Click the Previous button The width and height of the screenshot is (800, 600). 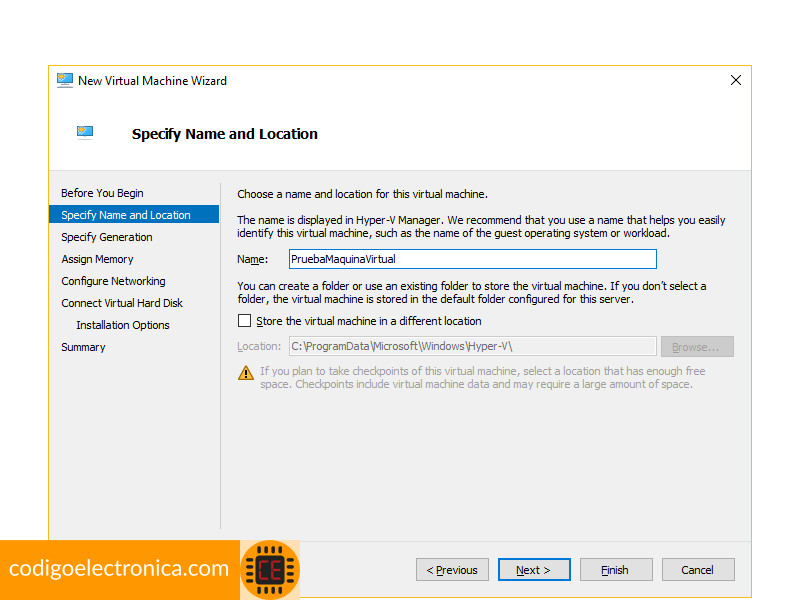452,569
